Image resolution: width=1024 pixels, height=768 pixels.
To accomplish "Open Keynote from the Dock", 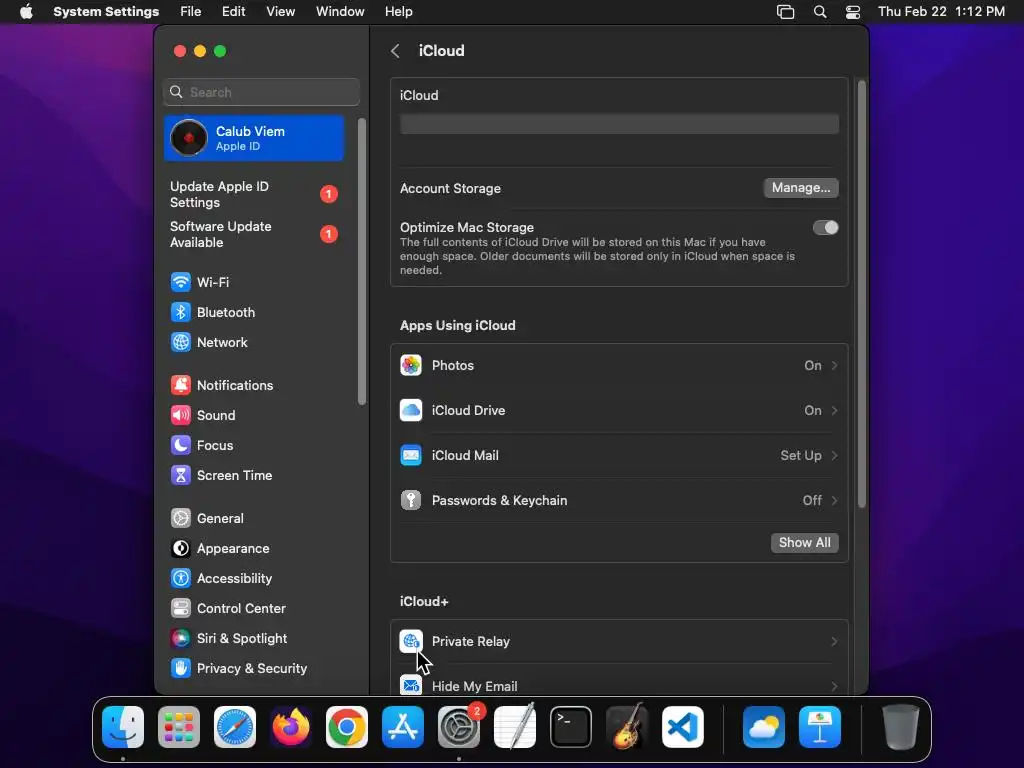I will (820, 727).
